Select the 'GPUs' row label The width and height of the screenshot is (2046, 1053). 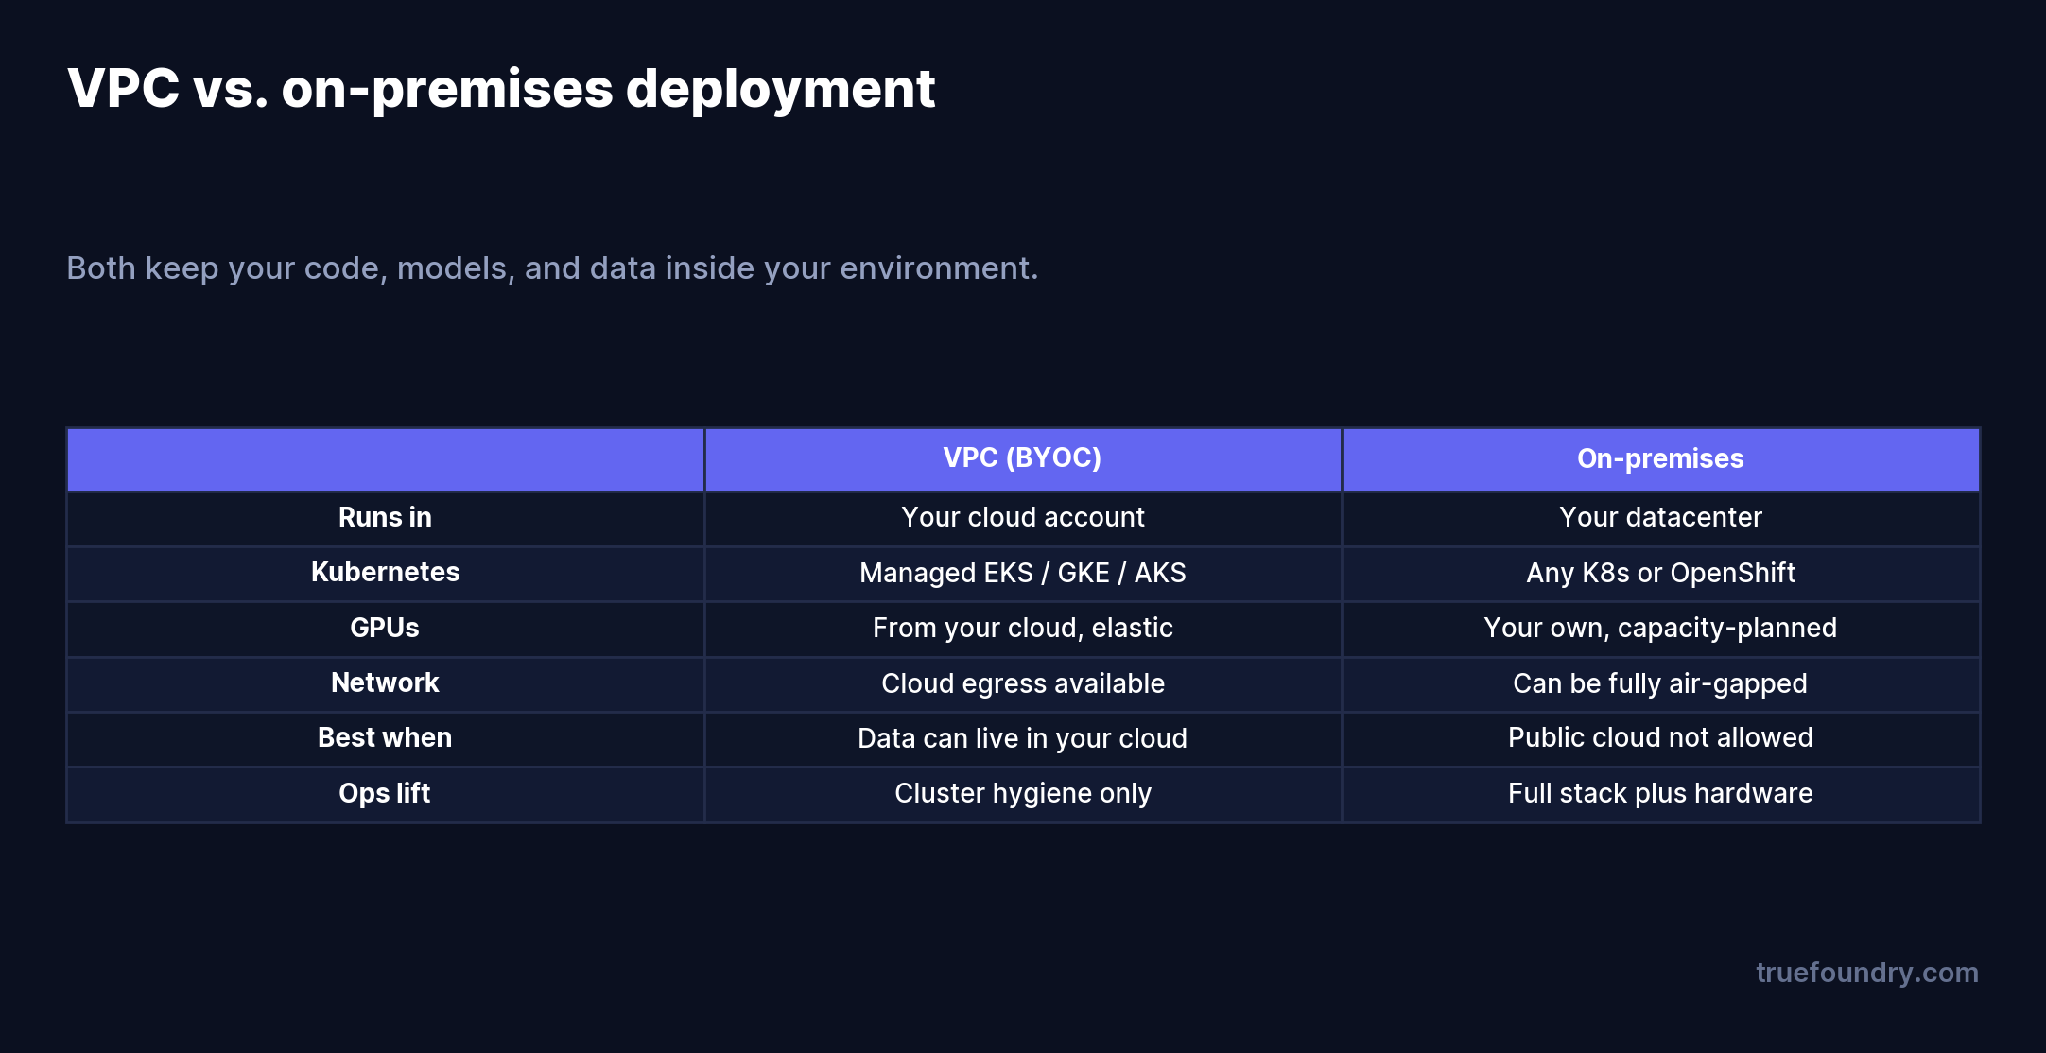[x=385, y=628]
